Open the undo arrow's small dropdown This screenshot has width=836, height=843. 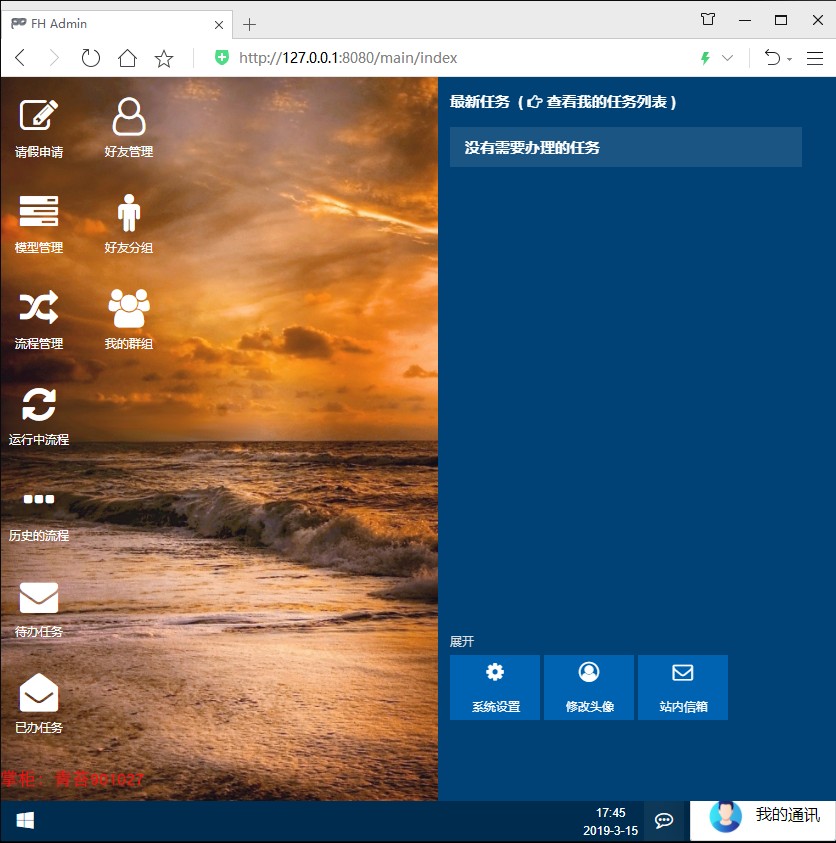(789, 59)
